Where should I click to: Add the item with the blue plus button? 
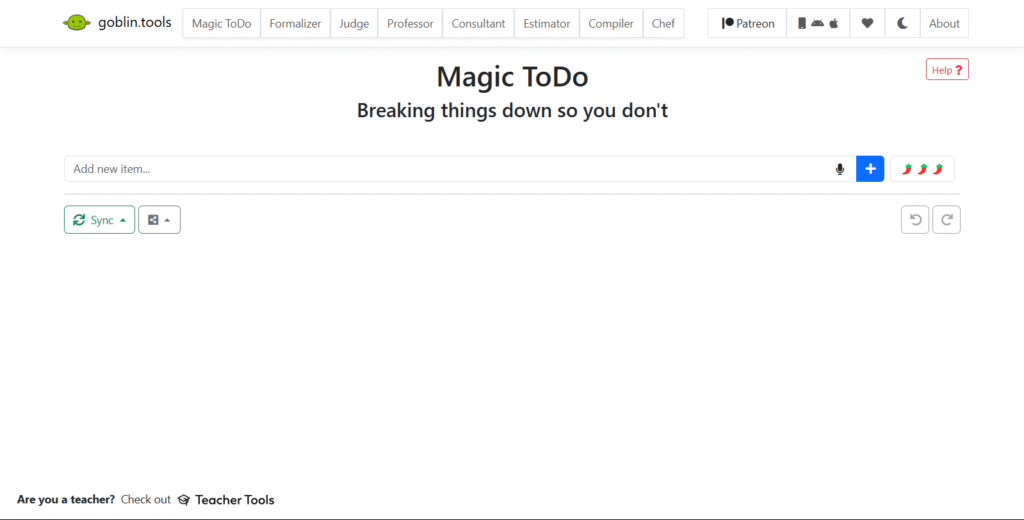coord(870,169)
